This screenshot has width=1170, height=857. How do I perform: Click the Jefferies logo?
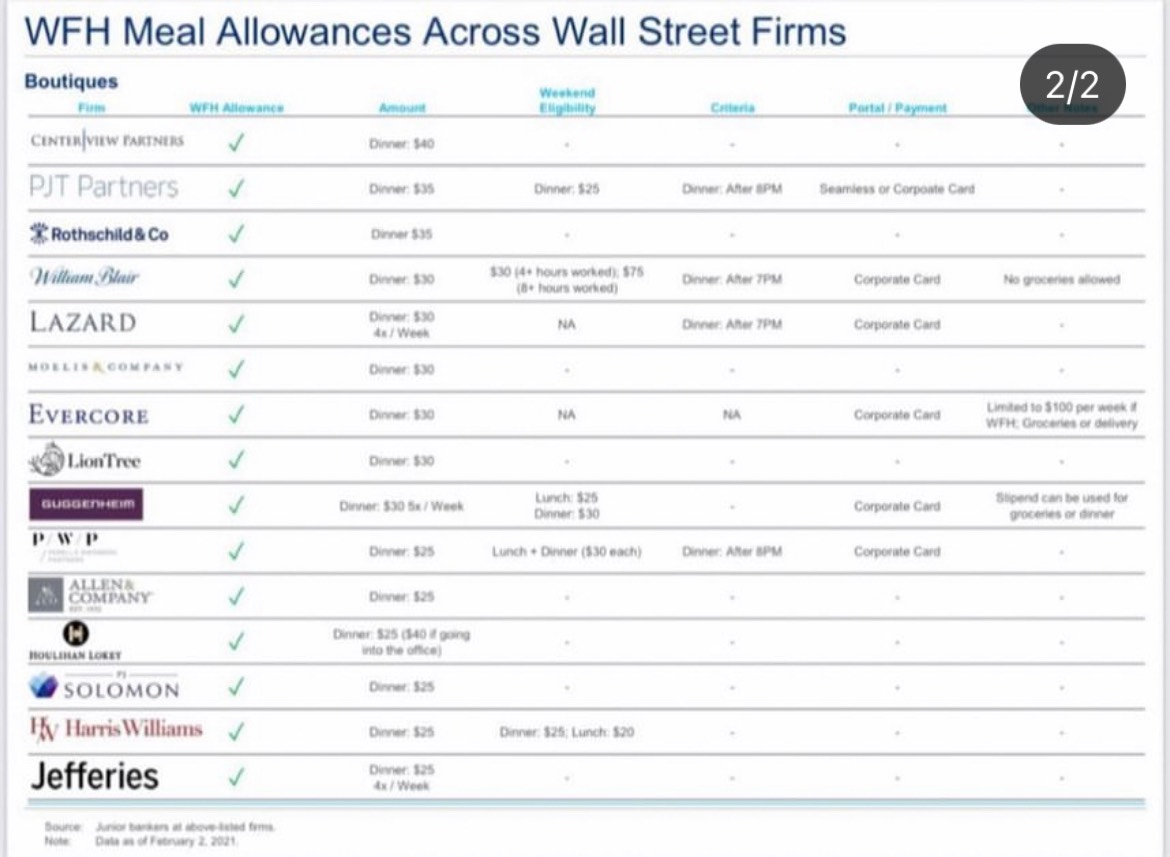click(94, 776)
